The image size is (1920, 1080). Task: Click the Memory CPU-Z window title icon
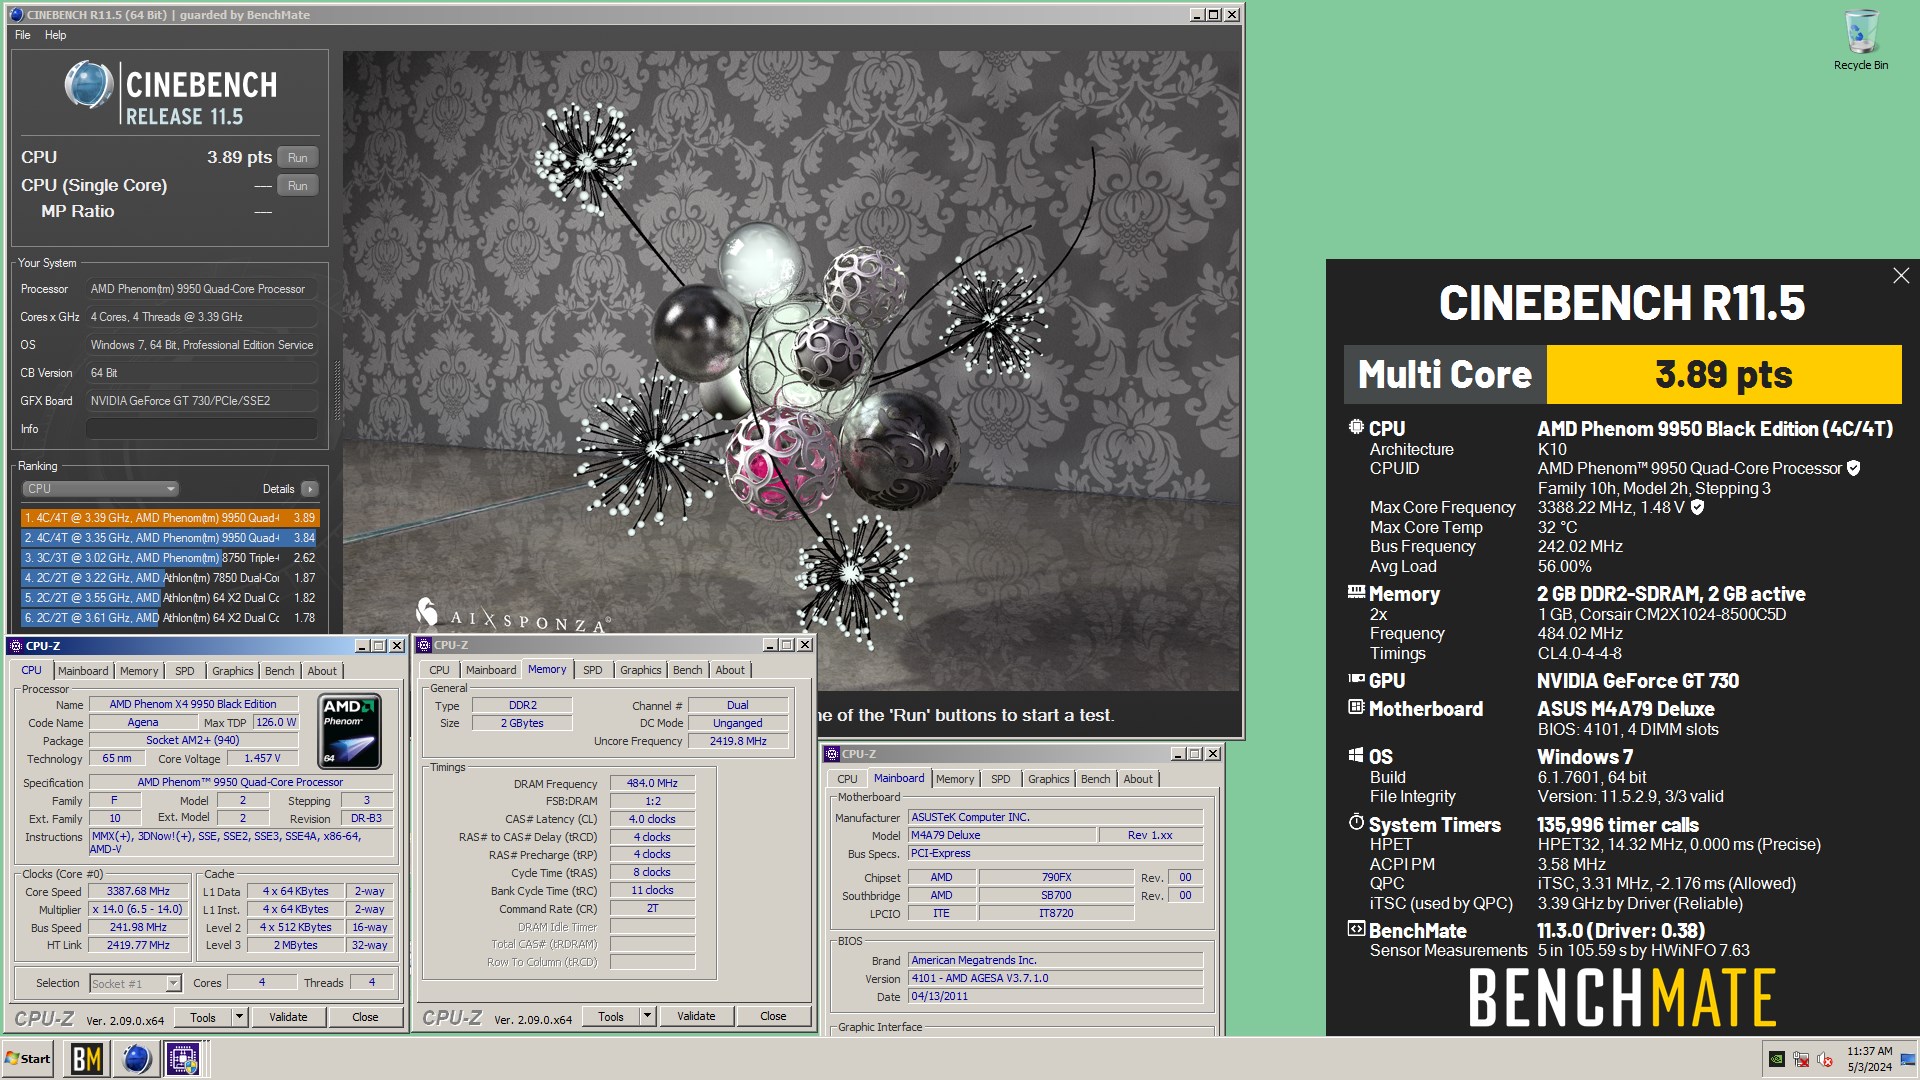pyautogui.click(x=424, y=645)
